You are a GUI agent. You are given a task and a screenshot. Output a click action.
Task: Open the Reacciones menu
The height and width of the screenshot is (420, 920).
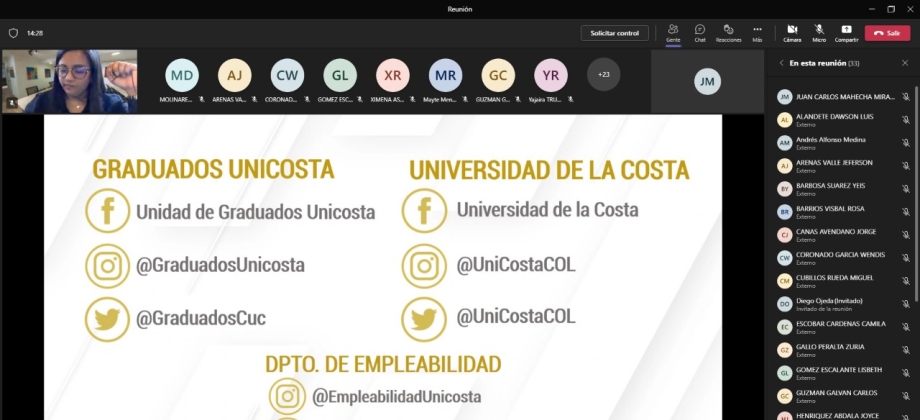click(x=728, y=33)
